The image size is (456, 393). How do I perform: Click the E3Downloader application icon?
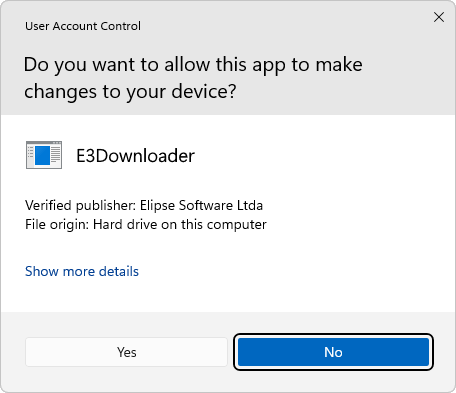[44, 155]
